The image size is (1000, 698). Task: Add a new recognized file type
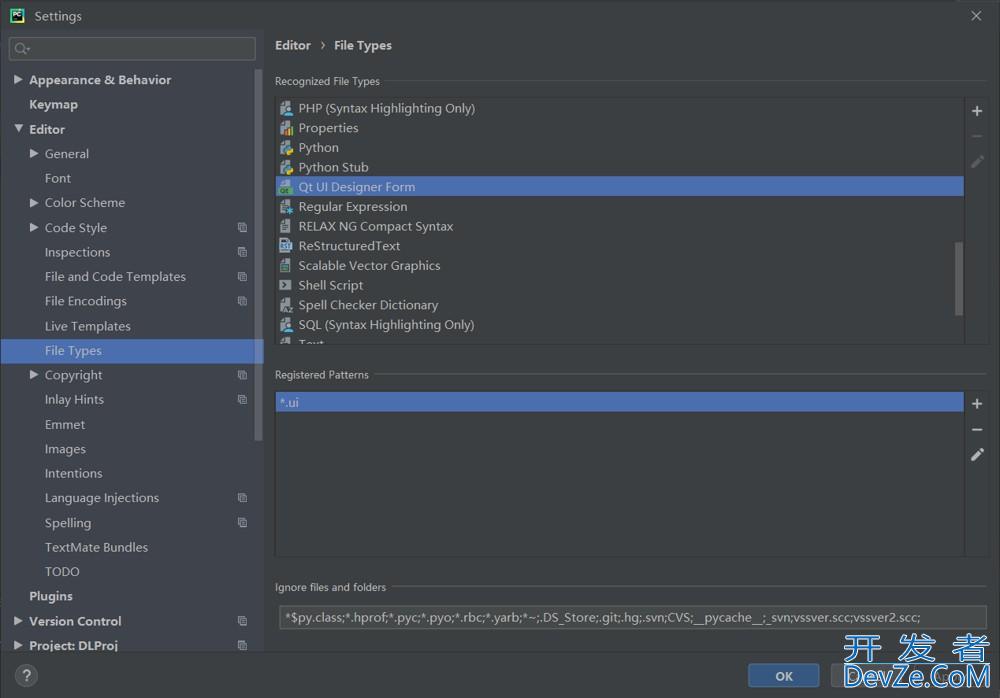click(976, 111)
